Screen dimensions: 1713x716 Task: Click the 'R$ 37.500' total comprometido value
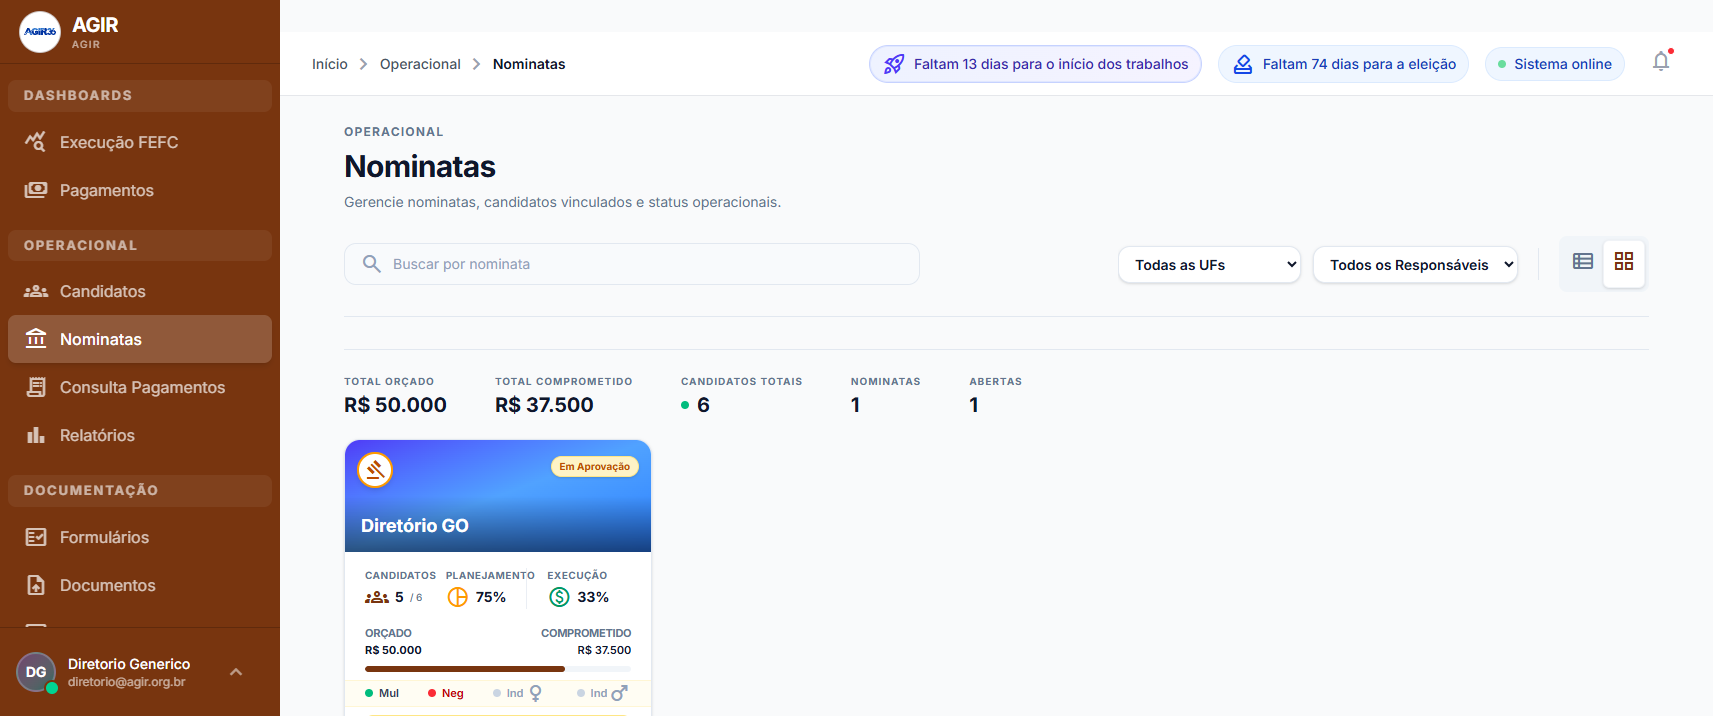[544, 405]
